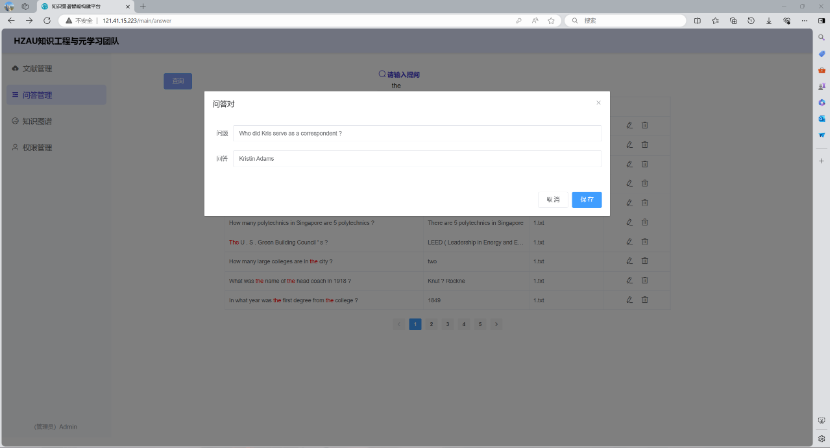The image size is (830, 448).
Task: Click the answer field containing Kristin Adams
Action: coord(417,158)
